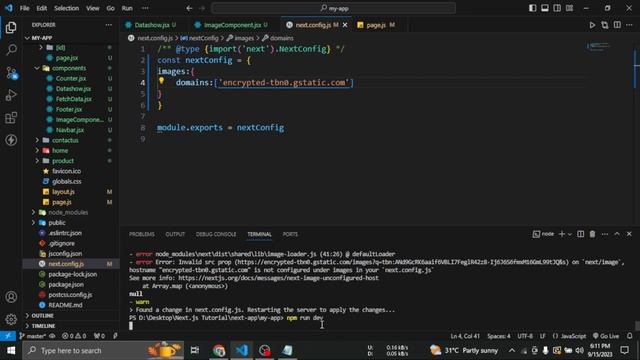Open the Run and Debug view
Viewport: 640px width, 360px height.
(11, 95)
